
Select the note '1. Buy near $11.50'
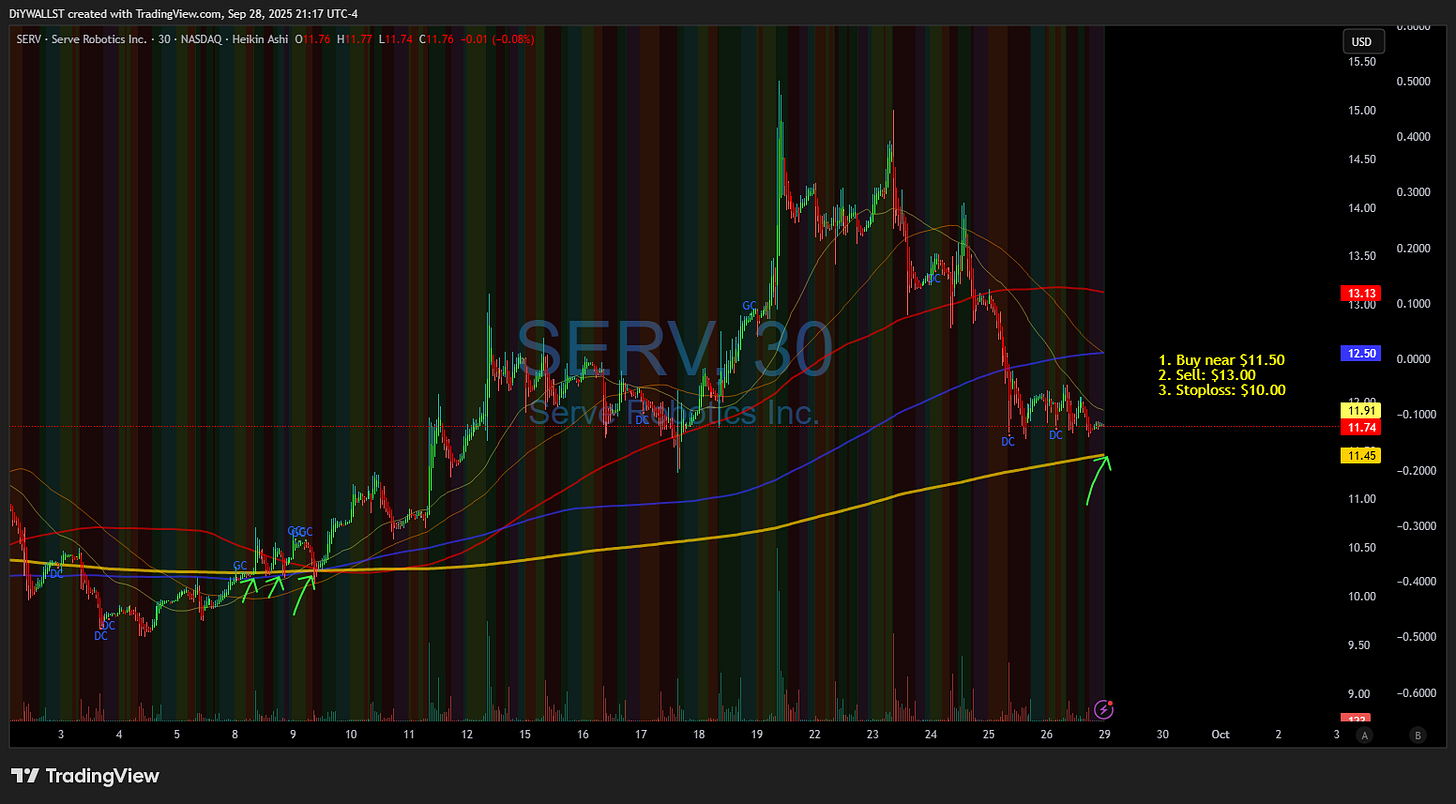pyautogui.click(x=1221, y=359)
